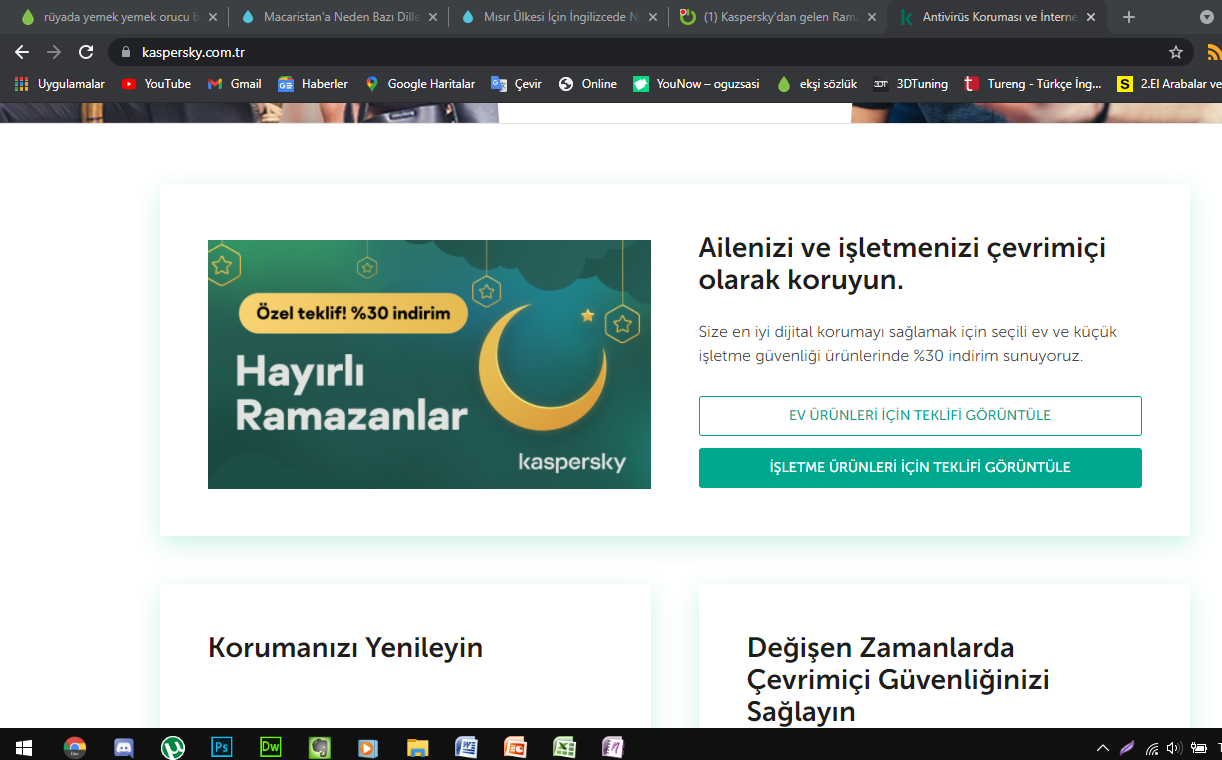Screen dimensions: 1222x760
Task: Click the 'Ailenizi ve işletmenizi çevrimiçi' heading
Action: pyautogui.click(x=902, y=264)
